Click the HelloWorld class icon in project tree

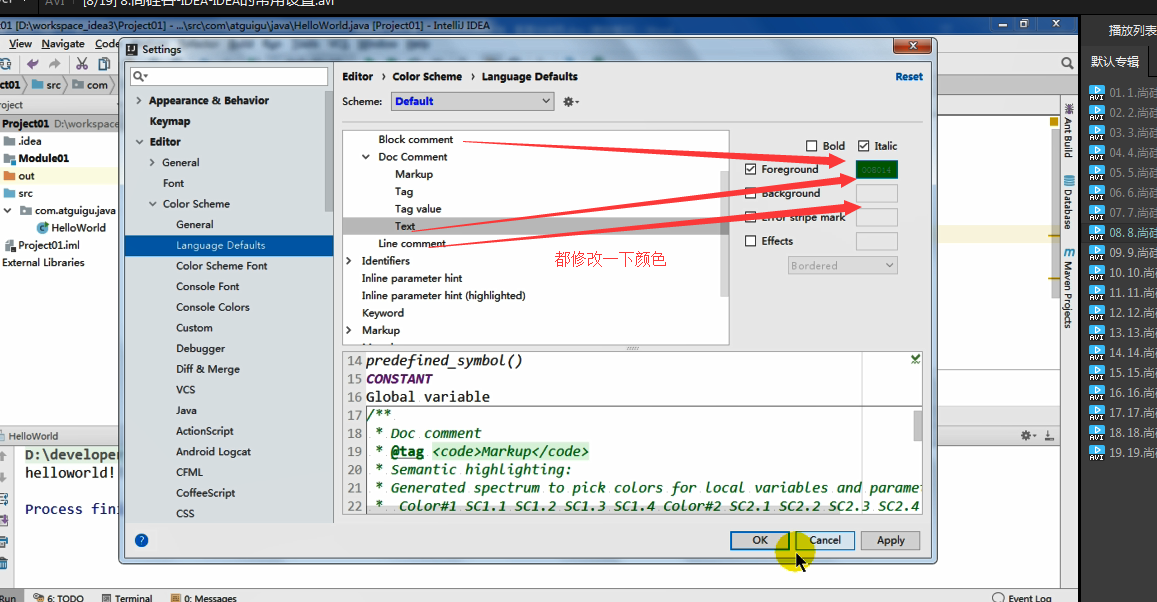tap(43, 228)
